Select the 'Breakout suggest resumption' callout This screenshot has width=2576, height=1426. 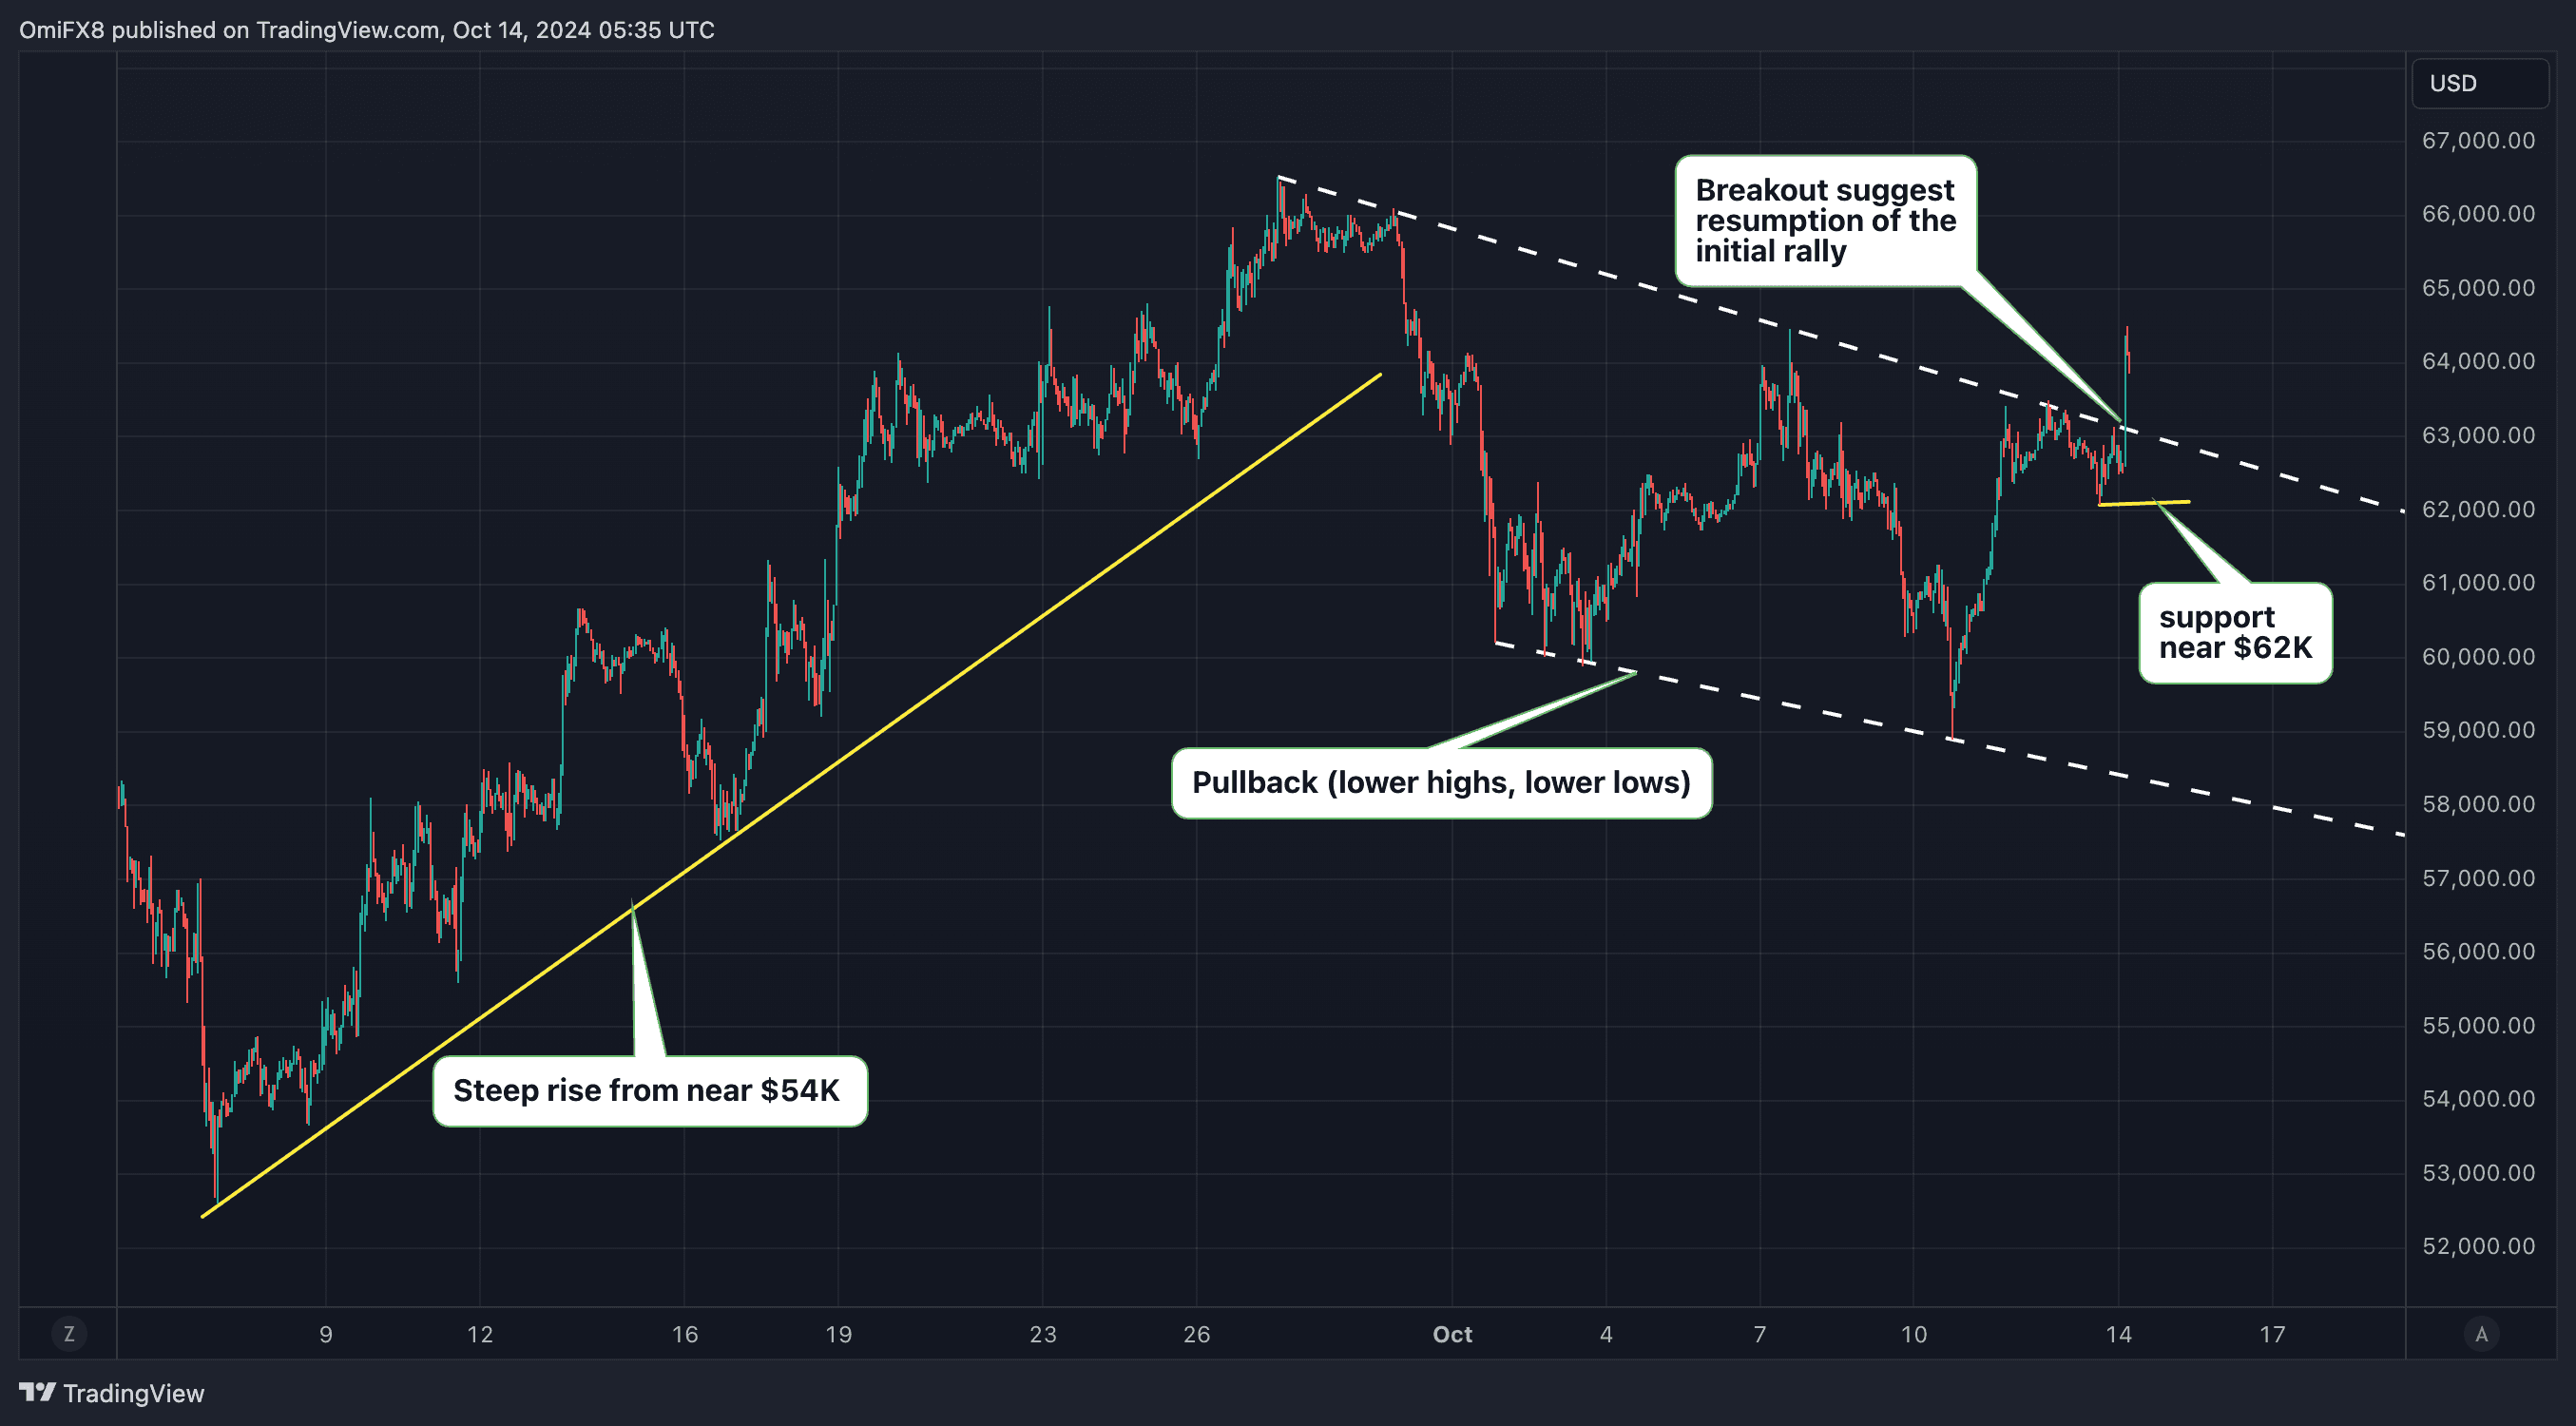pos(1826,221)
